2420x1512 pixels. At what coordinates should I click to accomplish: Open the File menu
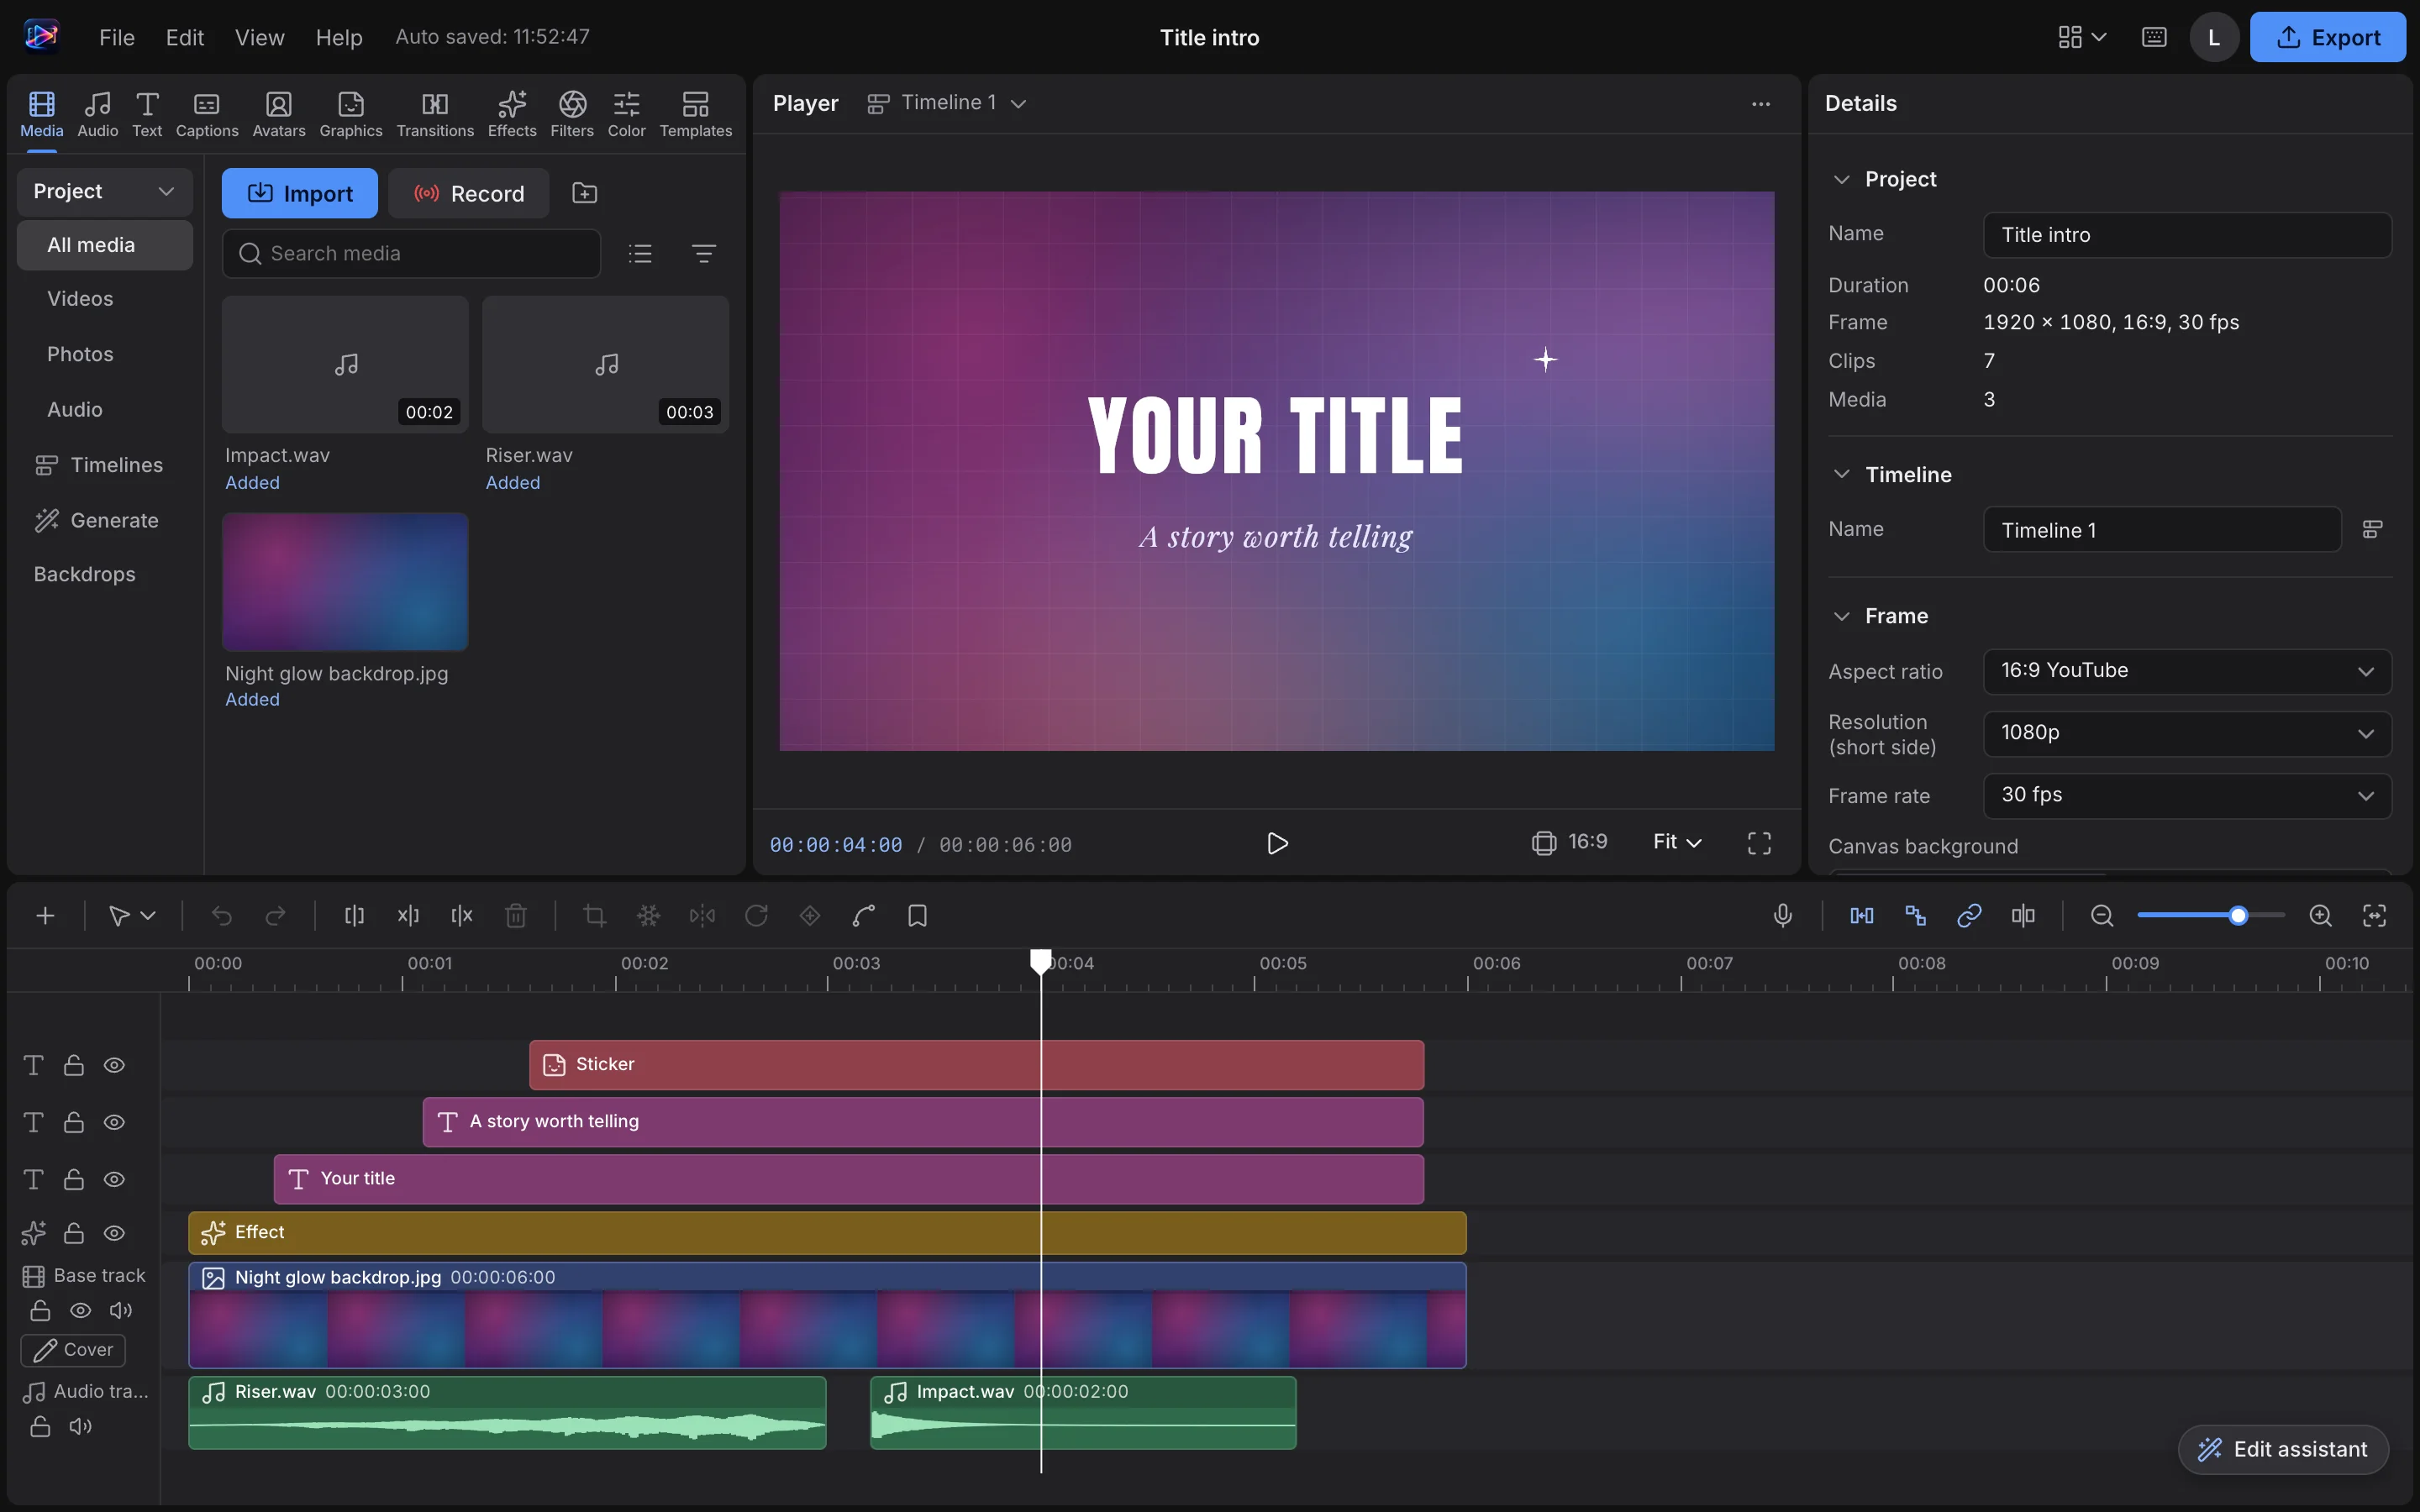pyautogui.click(x=117, y=37)
